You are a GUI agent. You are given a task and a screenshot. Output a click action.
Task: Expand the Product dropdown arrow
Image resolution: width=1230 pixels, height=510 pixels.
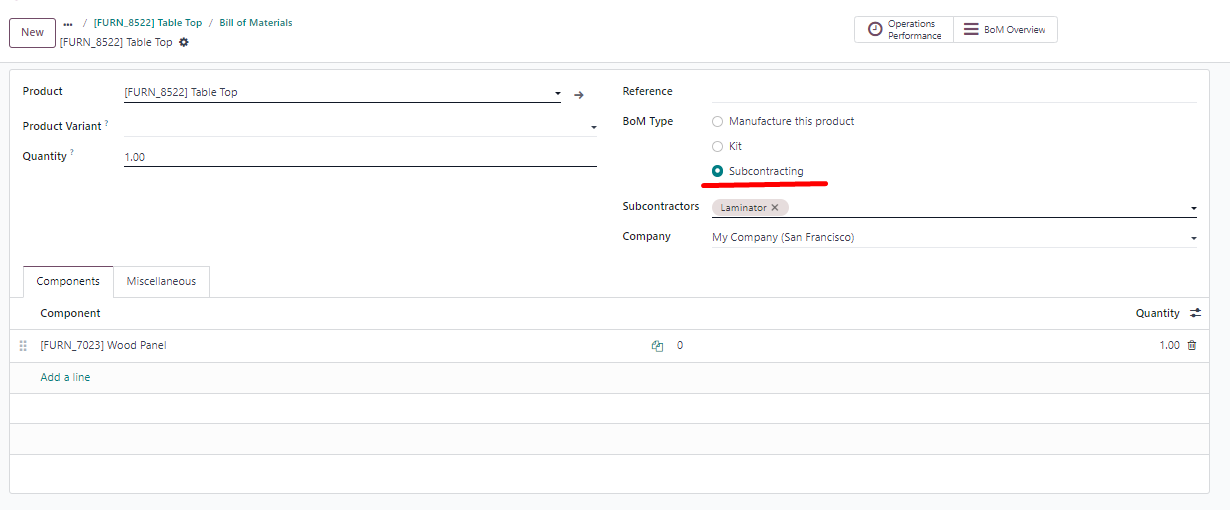coord(557,94)
